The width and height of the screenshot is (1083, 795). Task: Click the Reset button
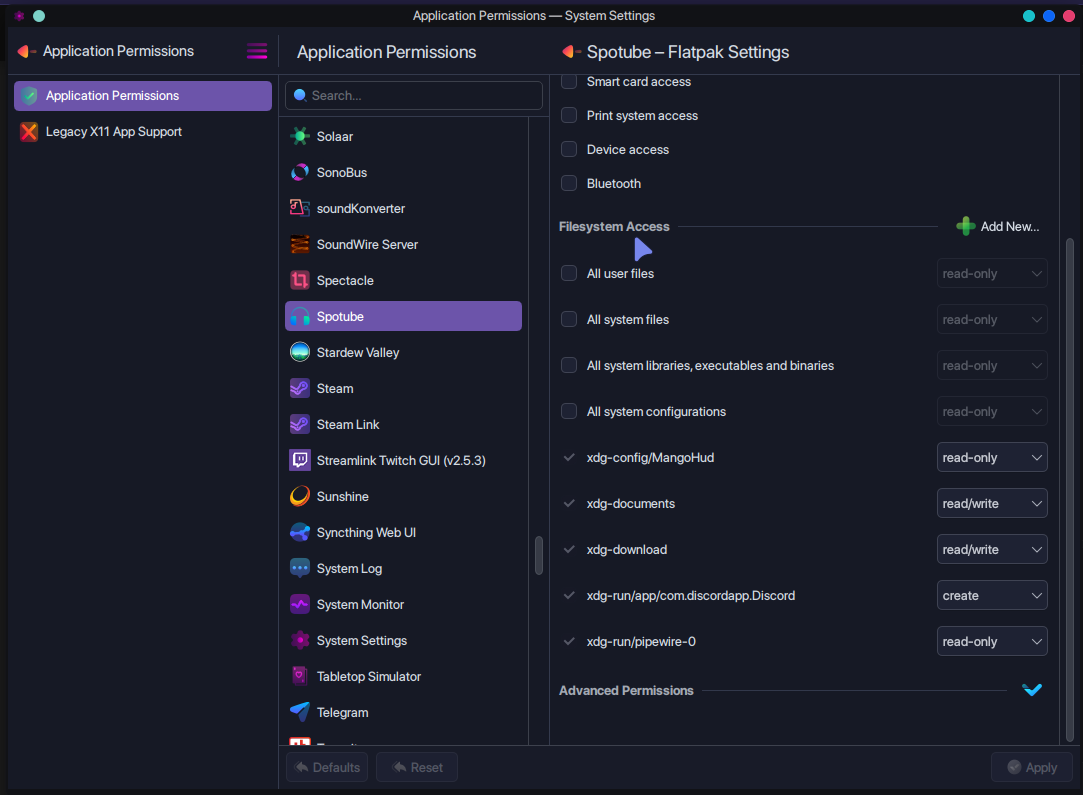click(x=416, y=767)
